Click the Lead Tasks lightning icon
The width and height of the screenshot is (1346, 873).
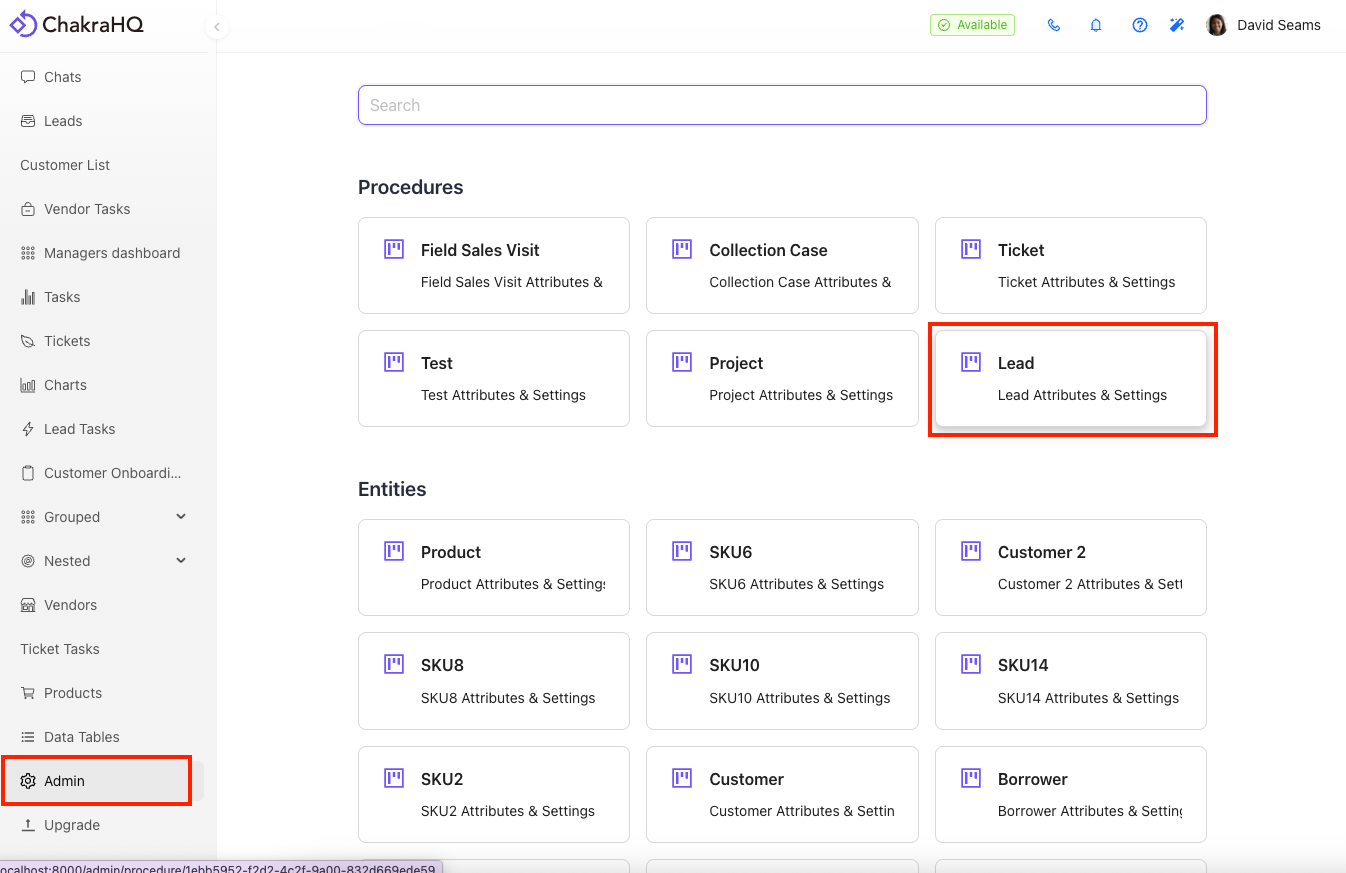tap(28, 429)
